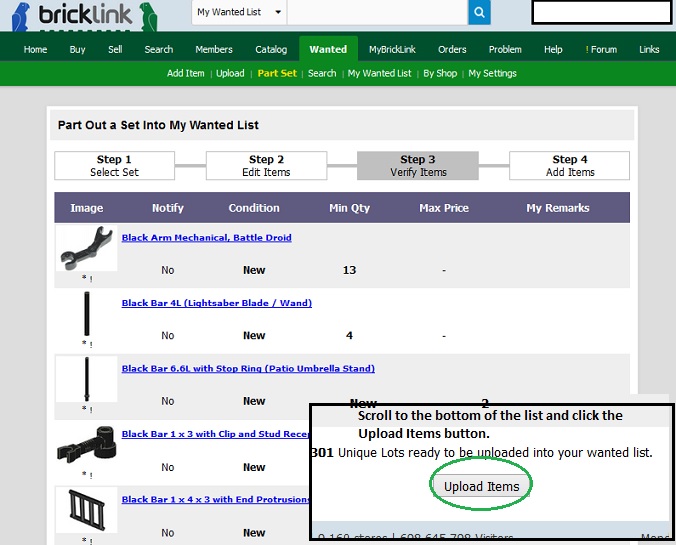Image resolution: width=676 pixels, height=545 pixels.
Task: Open Black Bar 4L Lightsaber Blade link
Action: [x=217, y=303]
